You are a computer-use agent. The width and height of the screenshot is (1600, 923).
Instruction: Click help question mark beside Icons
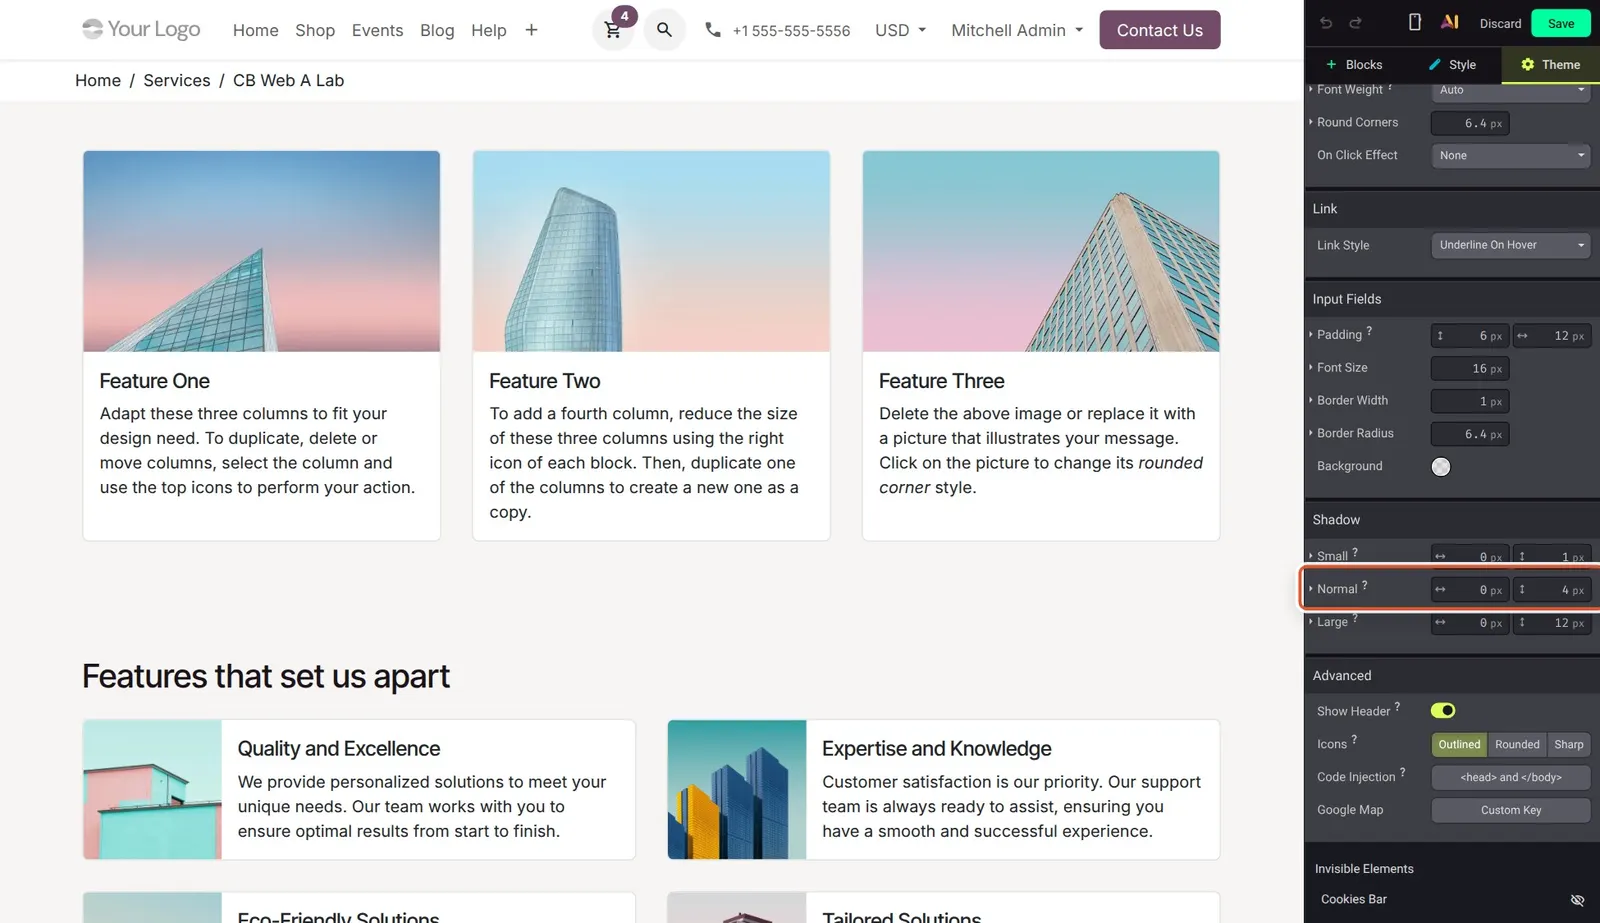pyautogui.click(x=1354, y=739)
